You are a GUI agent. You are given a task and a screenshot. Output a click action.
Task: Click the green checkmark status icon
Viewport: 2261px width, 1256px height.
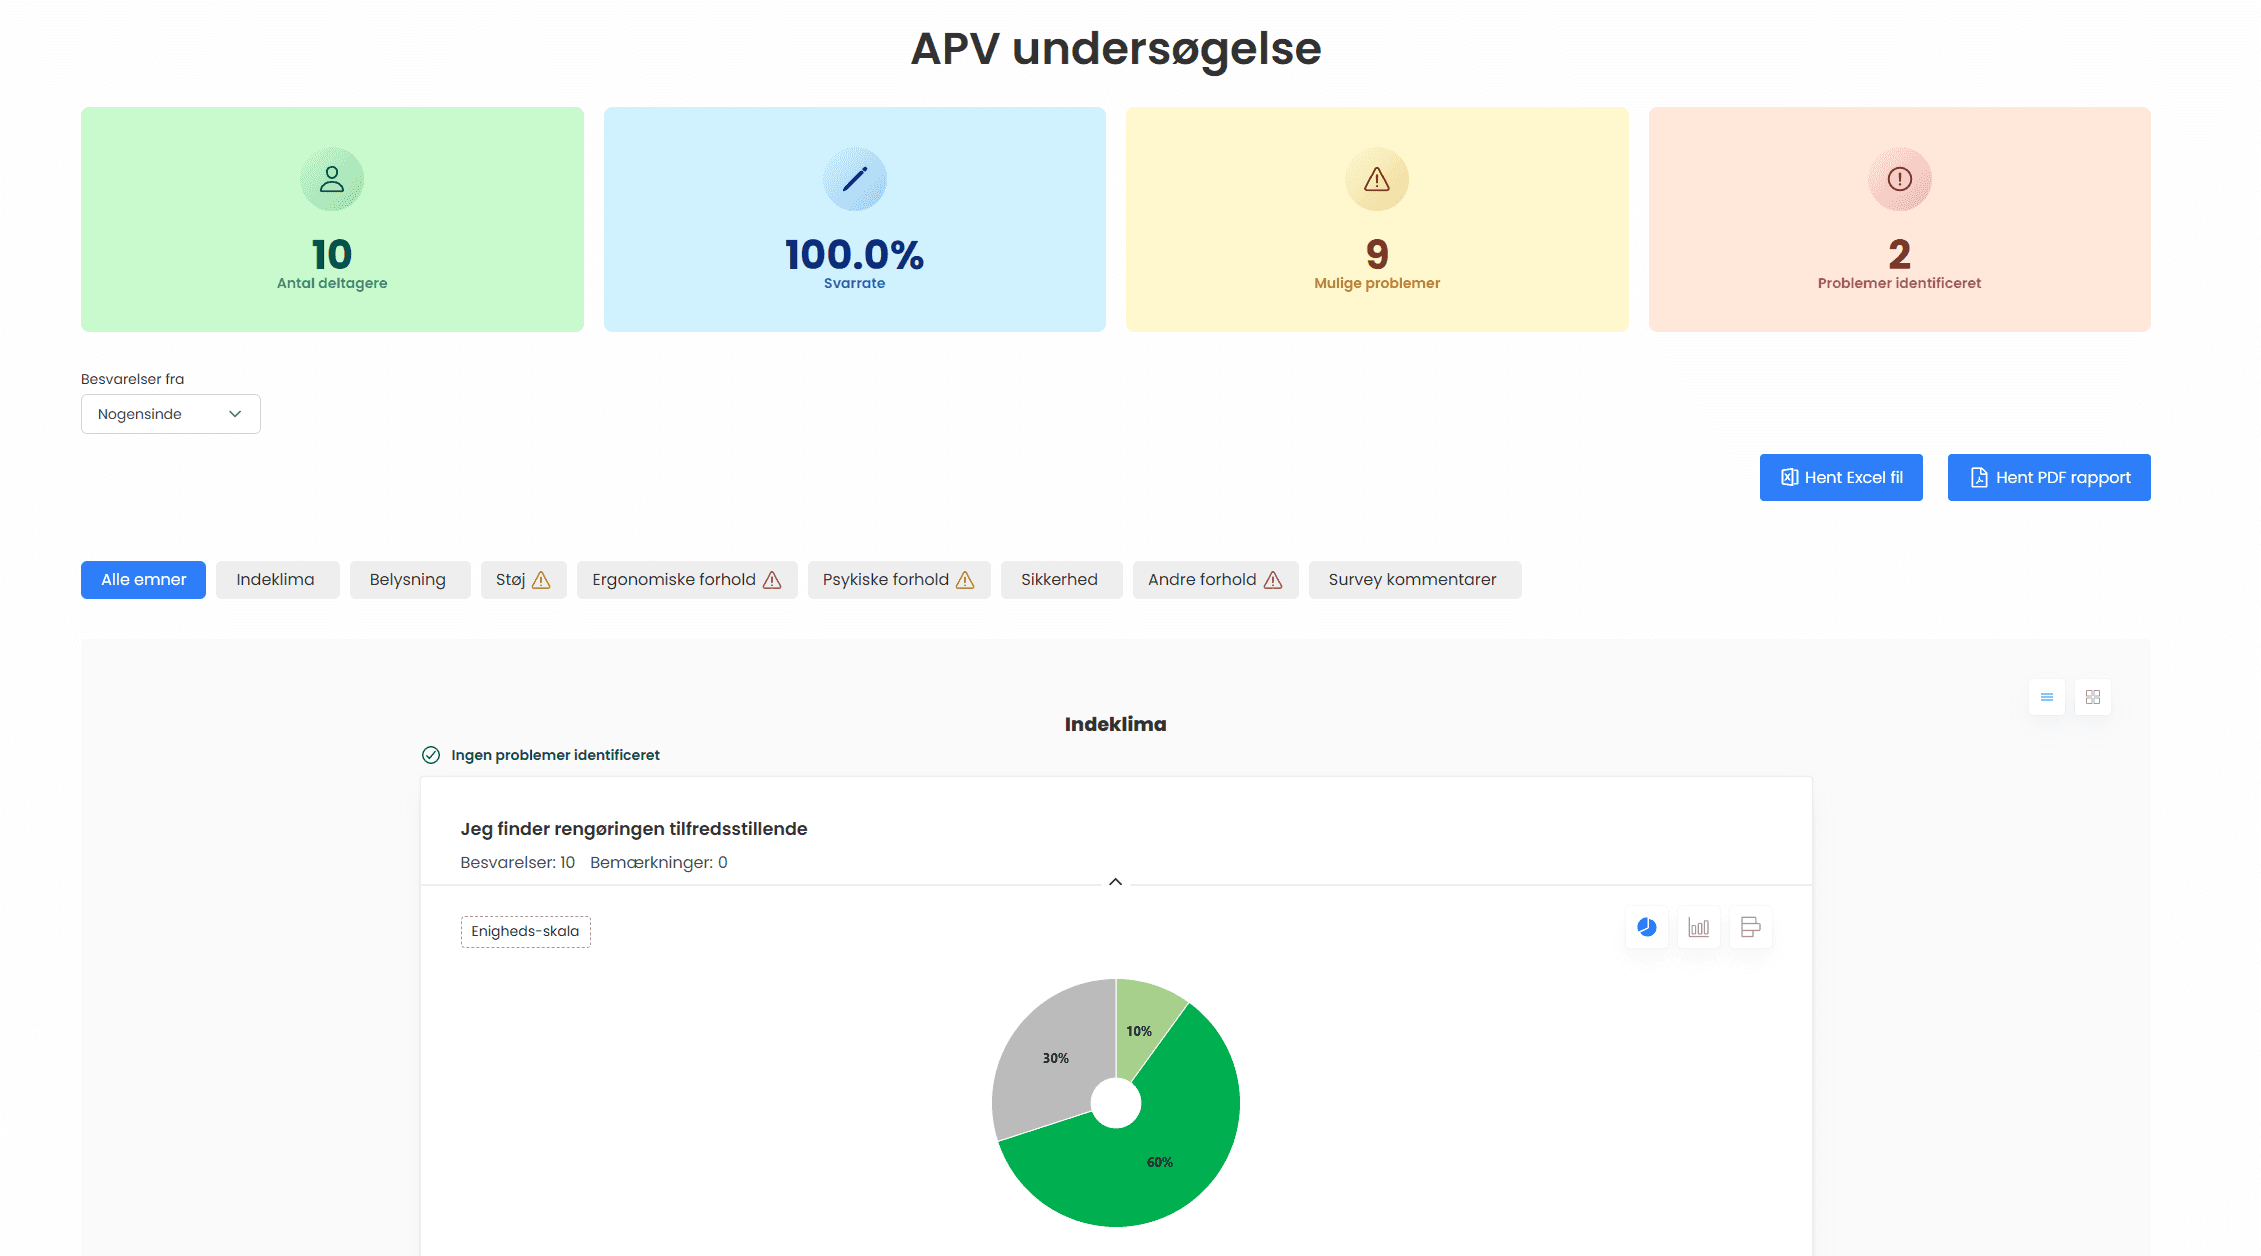point(431,755)
